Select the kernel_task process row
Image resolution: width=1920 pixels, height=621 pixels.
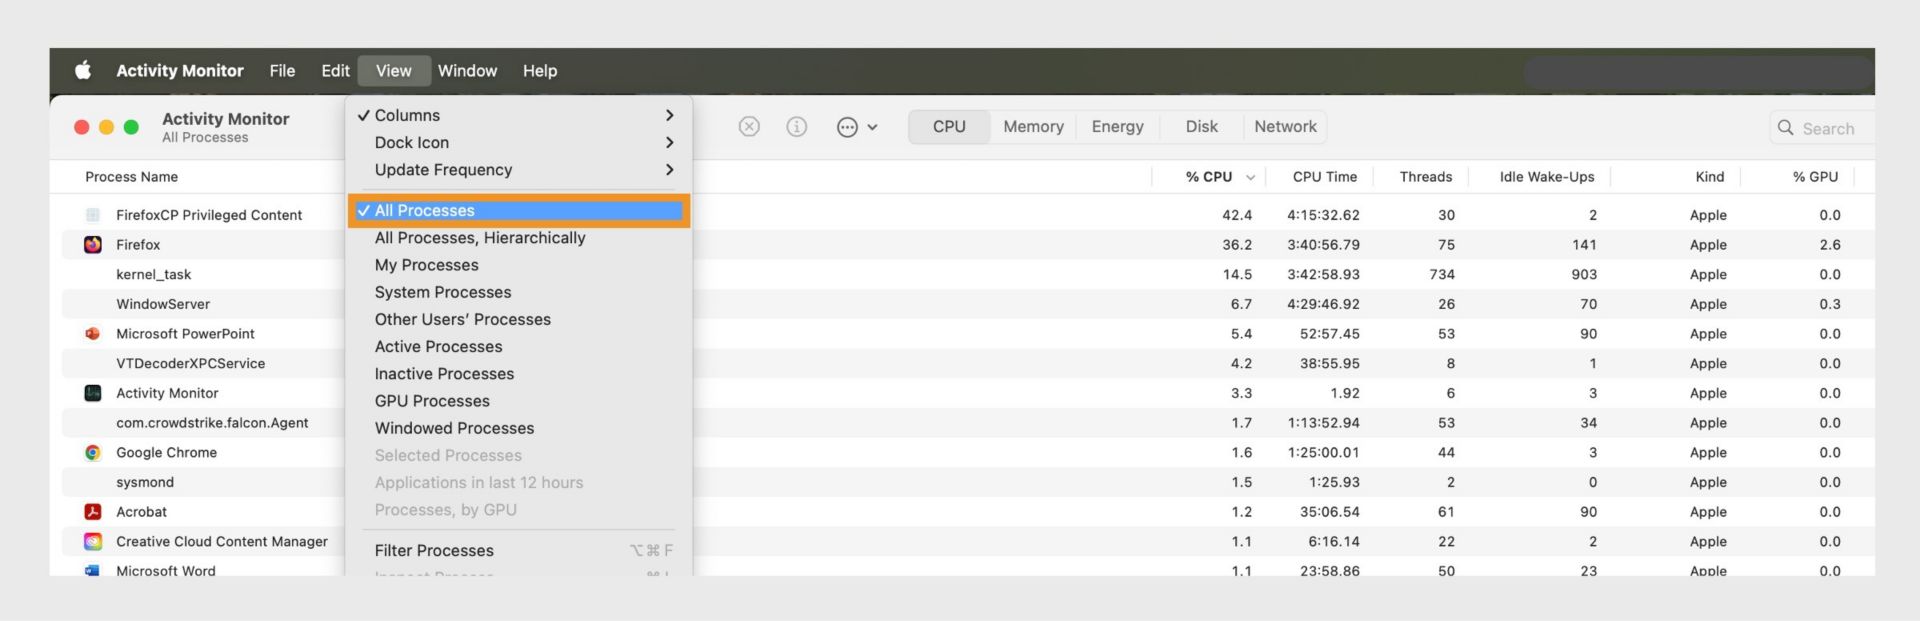[x=153, y=274]
